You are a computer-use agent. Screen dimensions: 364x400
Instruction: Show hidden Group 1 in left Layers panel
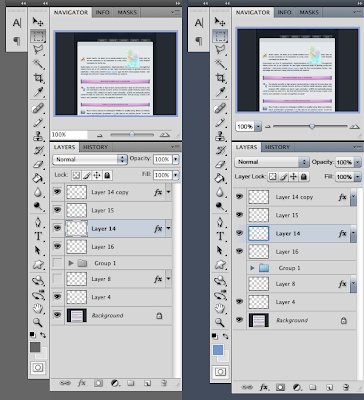tap(58, 263)
